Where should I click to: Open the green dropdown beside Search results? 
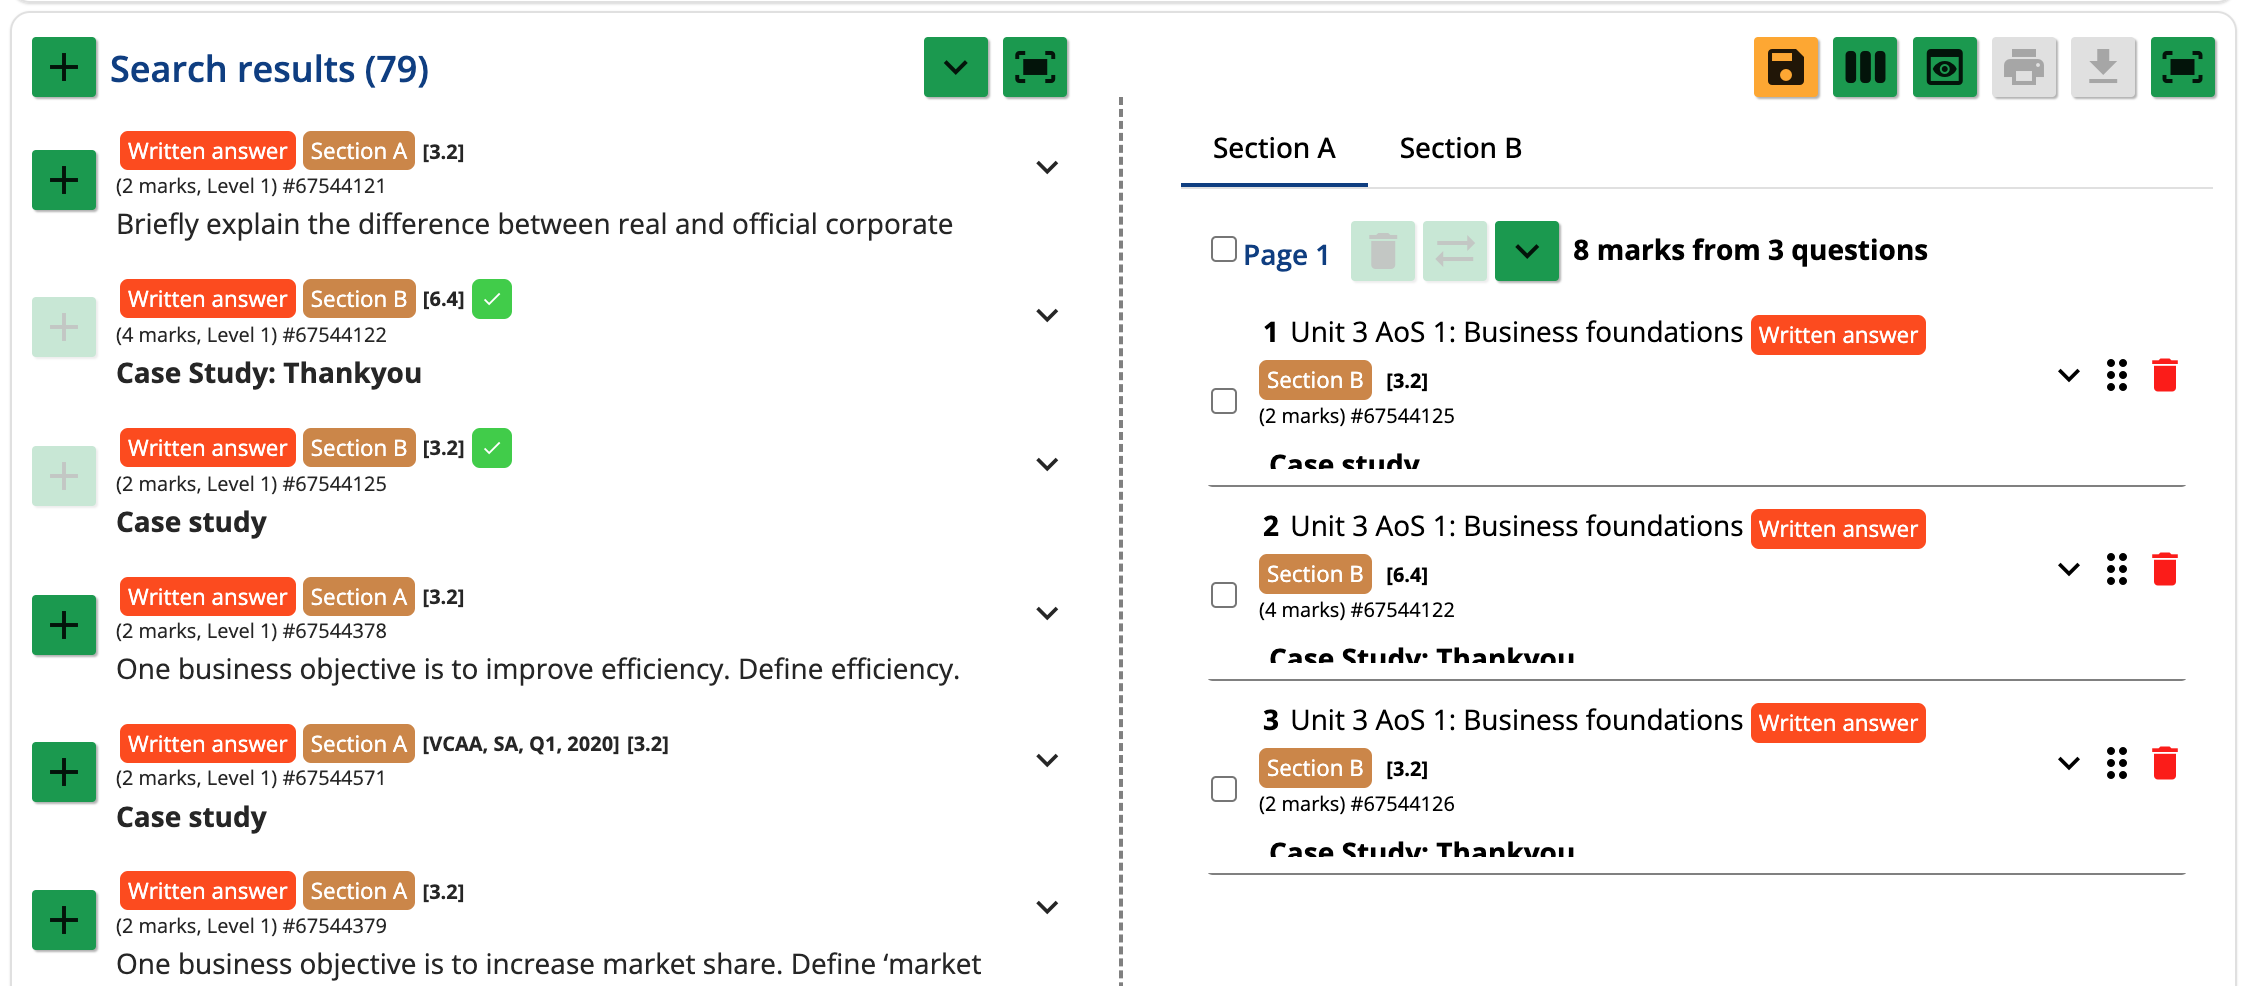pos(956,68)
